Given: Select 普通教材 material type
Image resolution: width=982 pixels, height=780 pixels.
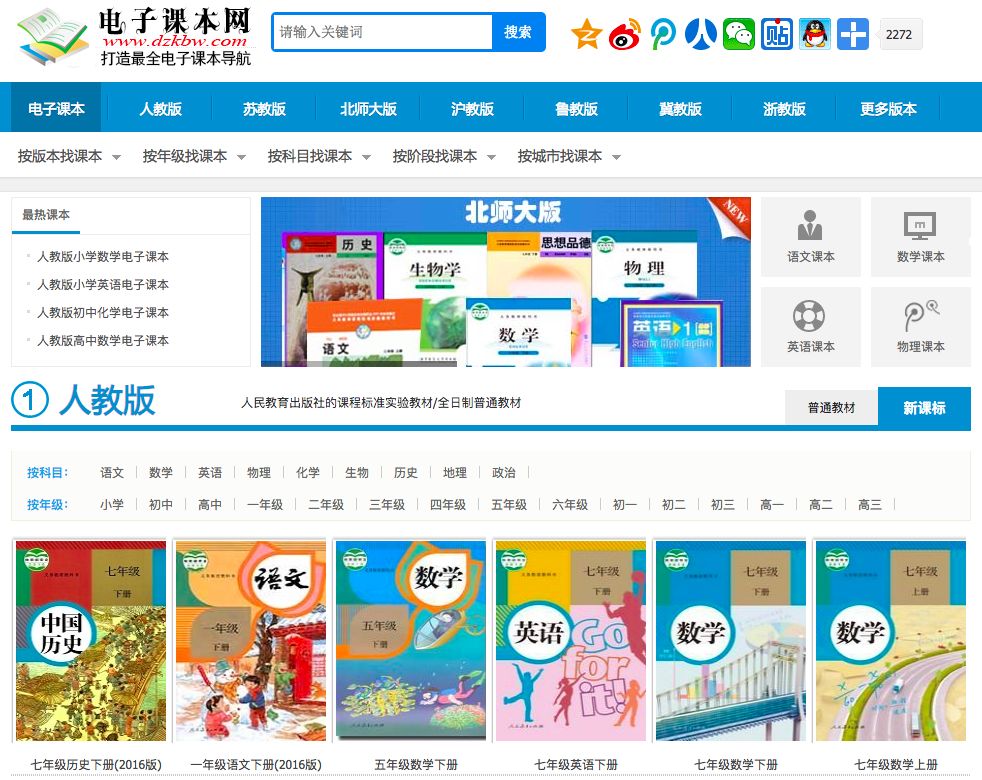Looking at the screenshot, I should coord(831,408).
